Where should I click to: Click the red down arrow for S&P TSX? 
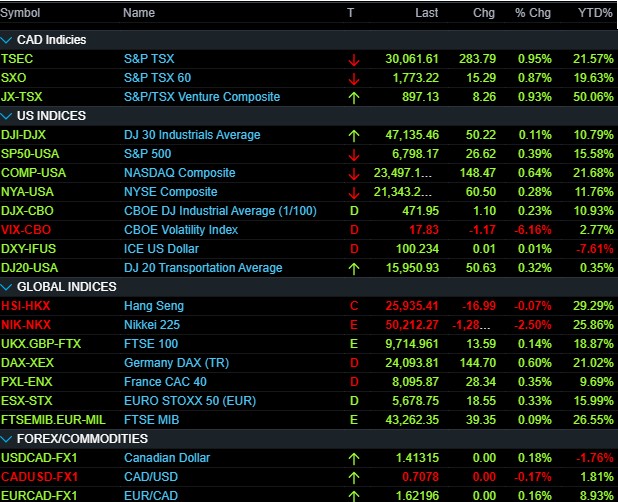[353, 59]
